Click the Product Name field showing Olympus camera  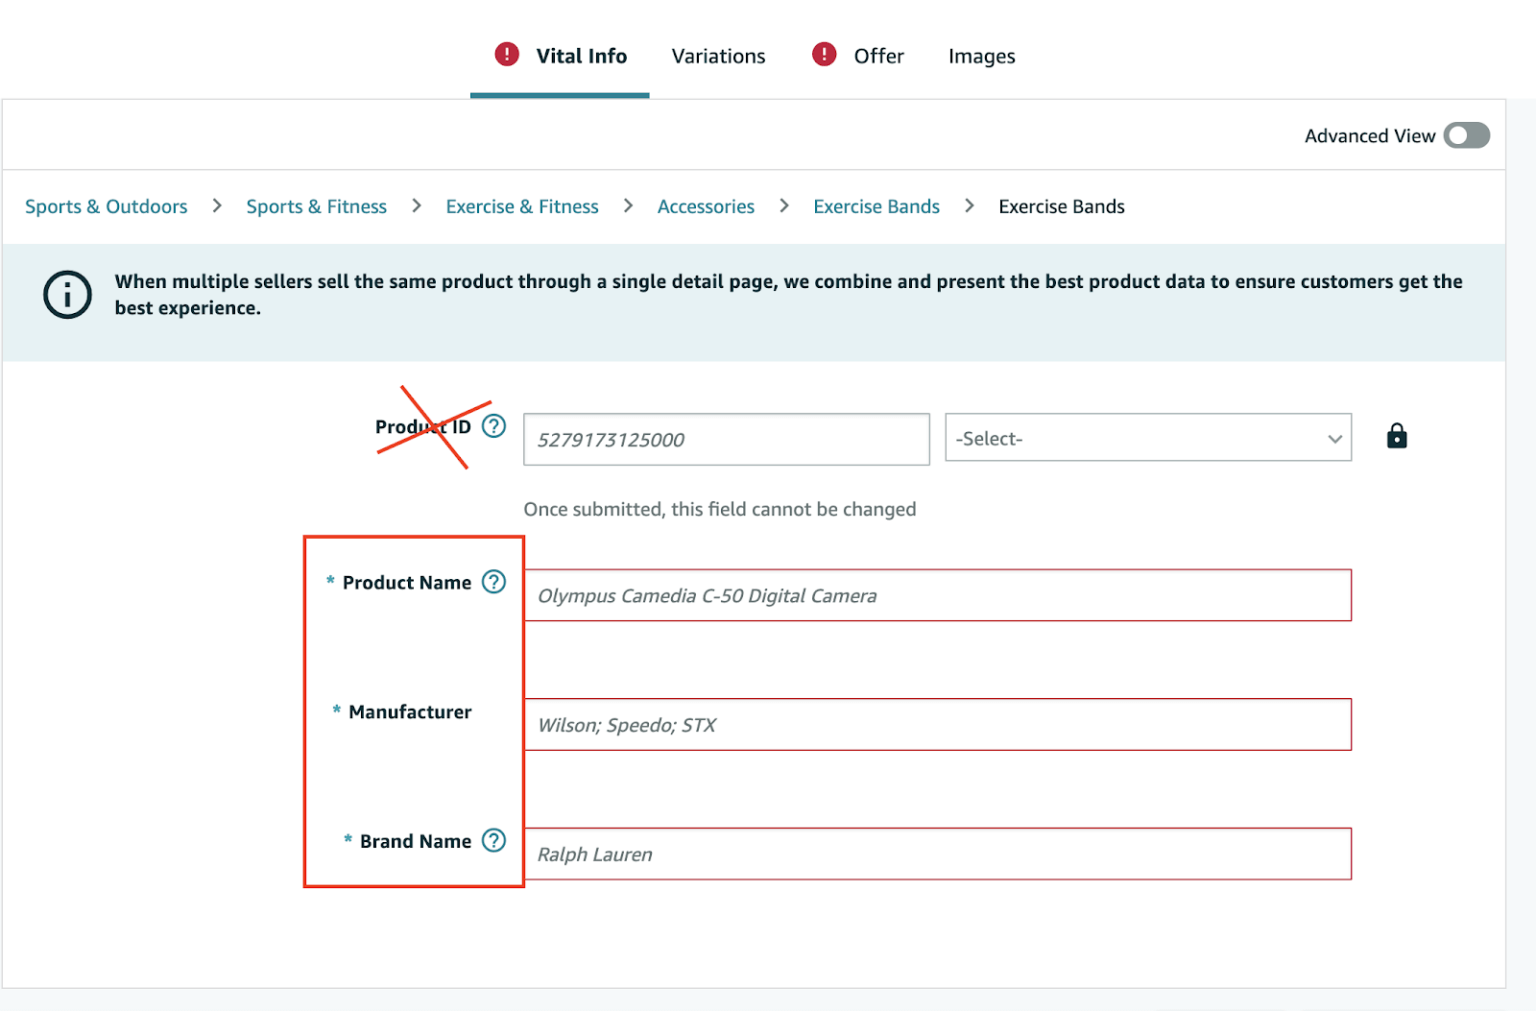click(x=938, y=594)
